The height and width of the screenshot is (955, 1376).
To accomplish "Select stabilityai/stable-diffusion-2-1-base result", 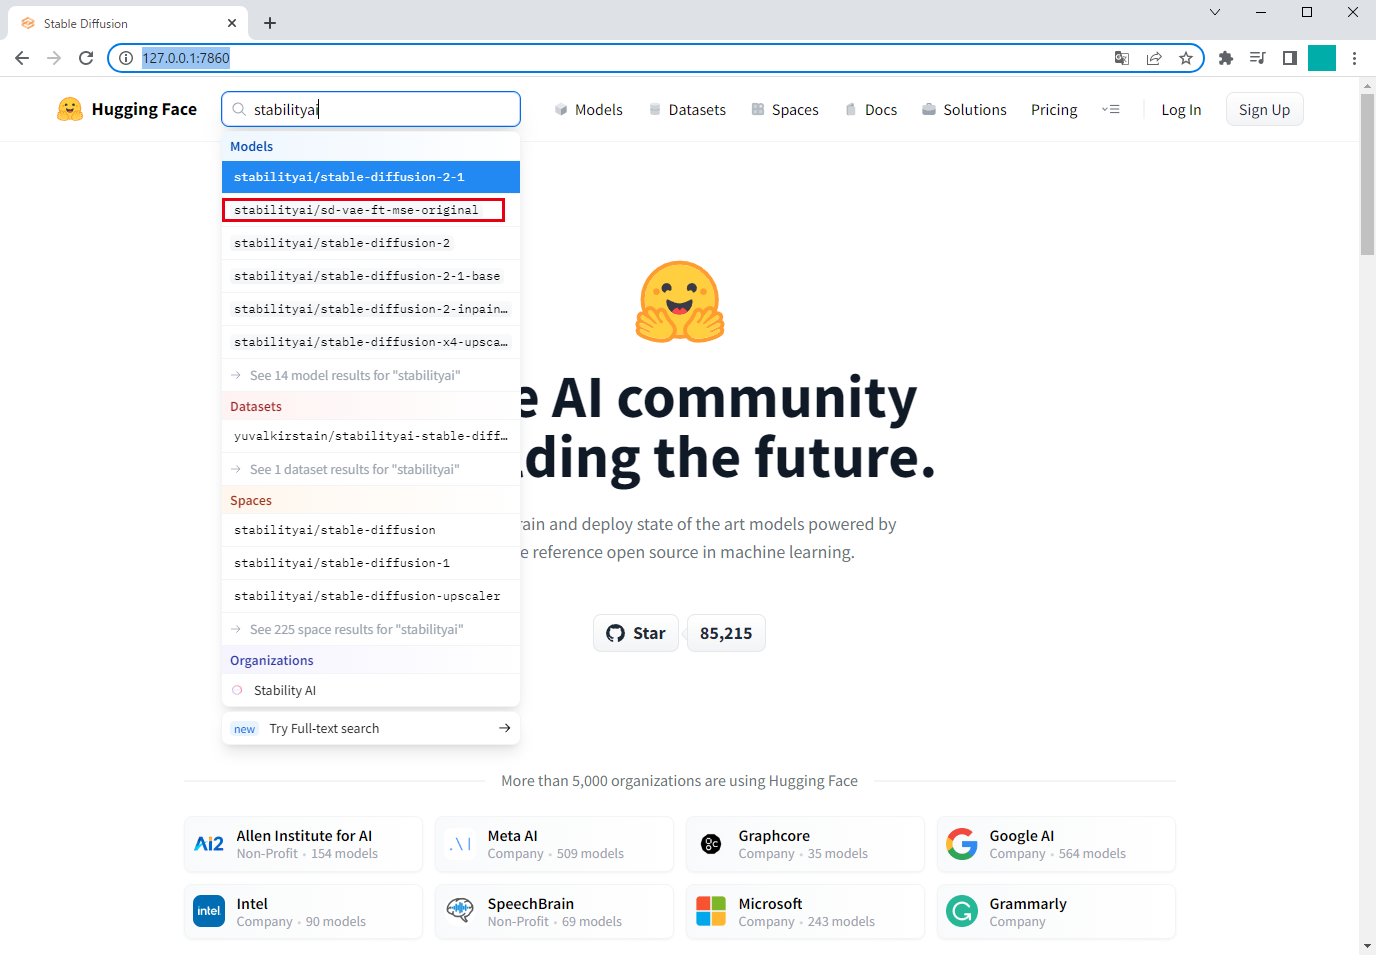I will click(x=371, y=276).
